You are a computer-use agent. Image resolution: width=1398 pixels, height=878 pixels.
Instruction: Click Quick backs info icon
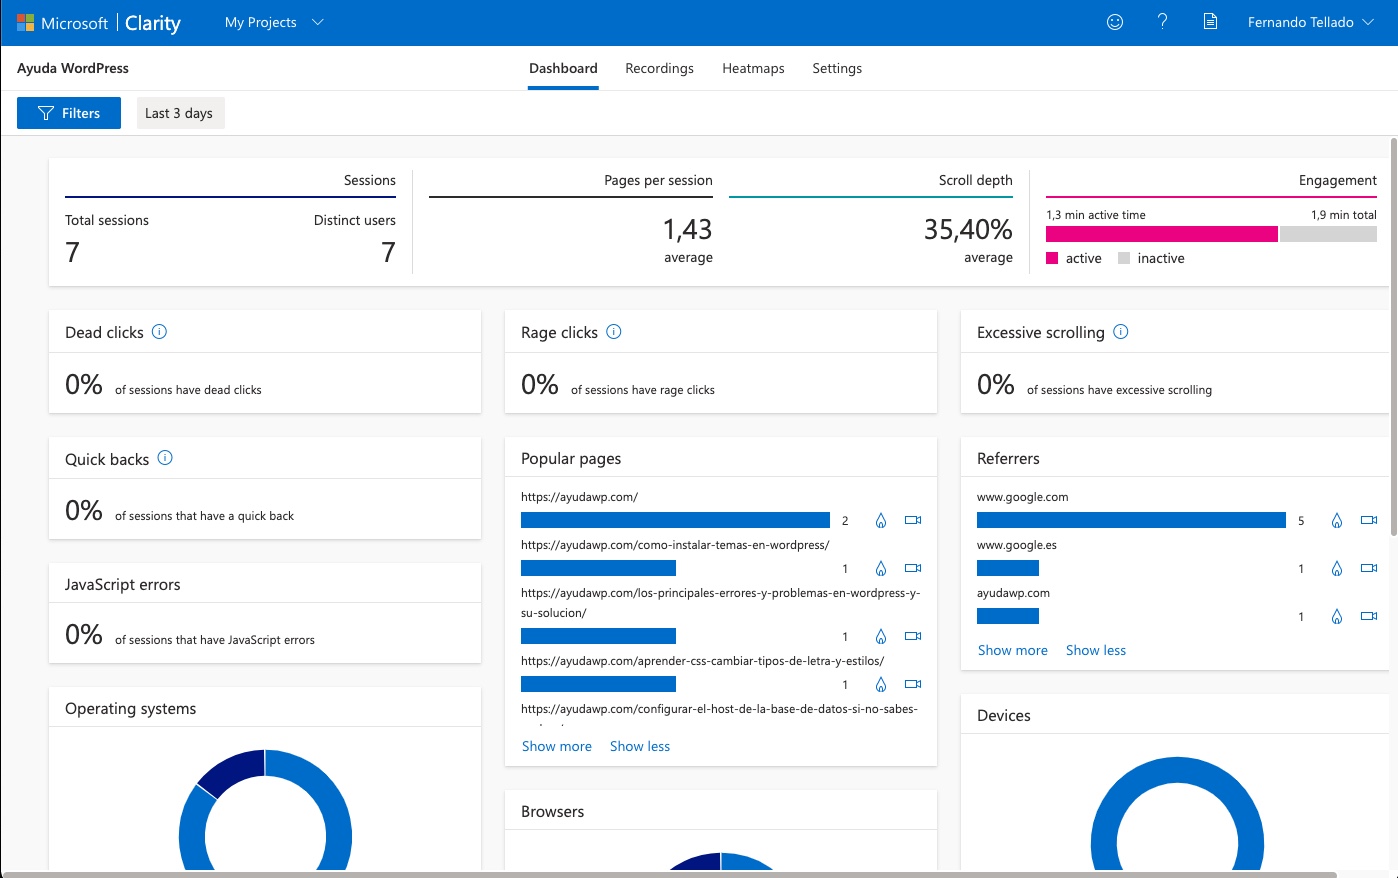tap(166, 458)
